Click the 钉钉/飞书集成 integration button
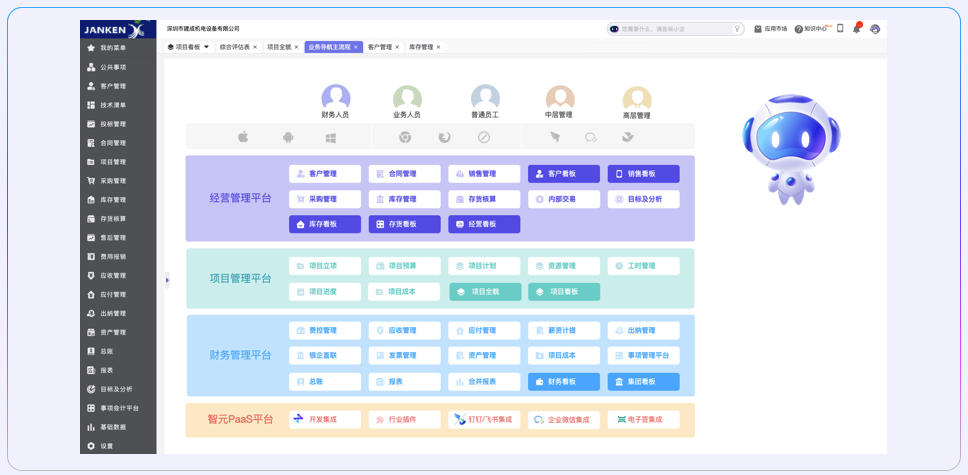 484,420
